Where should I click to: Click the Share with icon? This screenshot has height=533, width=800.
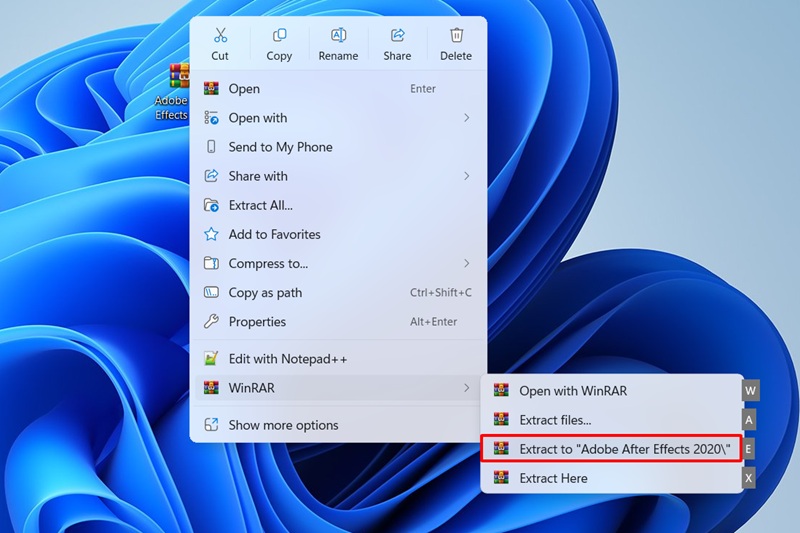pyautogui.click(x=211, y=176)
